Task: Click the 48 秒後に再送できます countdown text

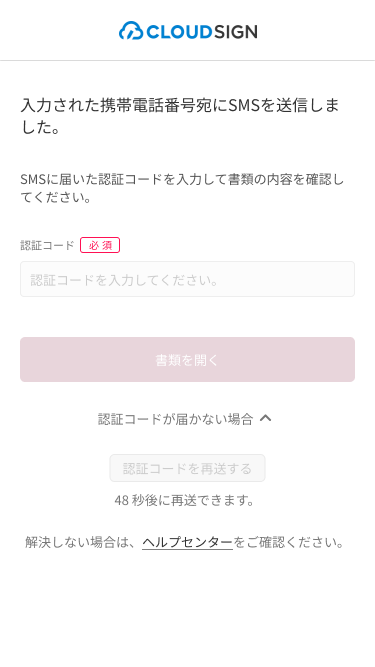Action: click(185, 500)
